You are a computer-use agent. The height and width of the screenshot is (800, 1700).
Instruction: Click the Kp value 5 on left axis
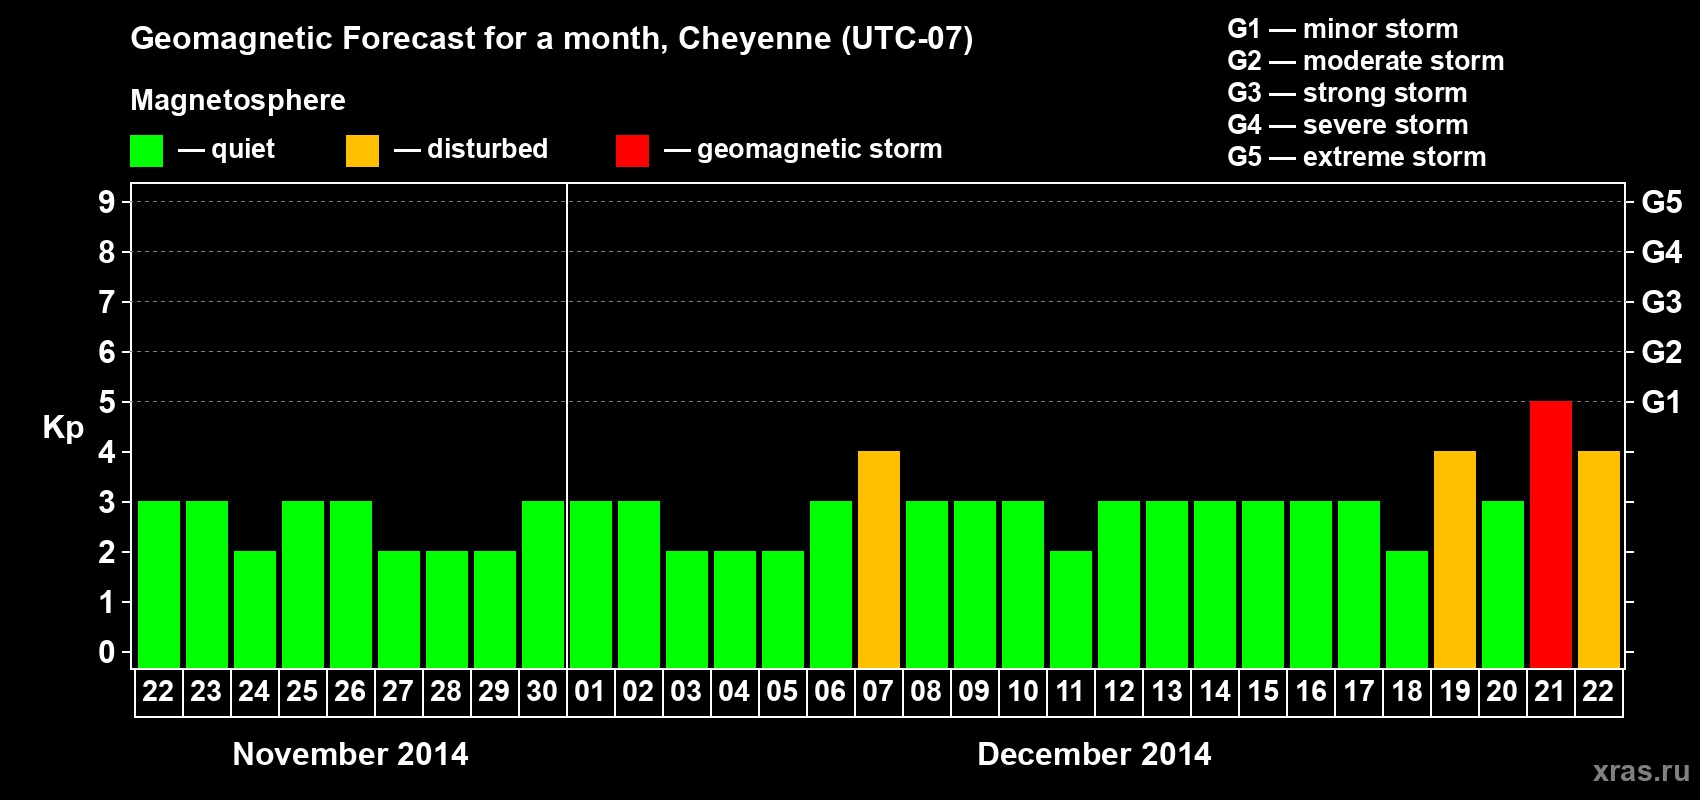(107, 402)
